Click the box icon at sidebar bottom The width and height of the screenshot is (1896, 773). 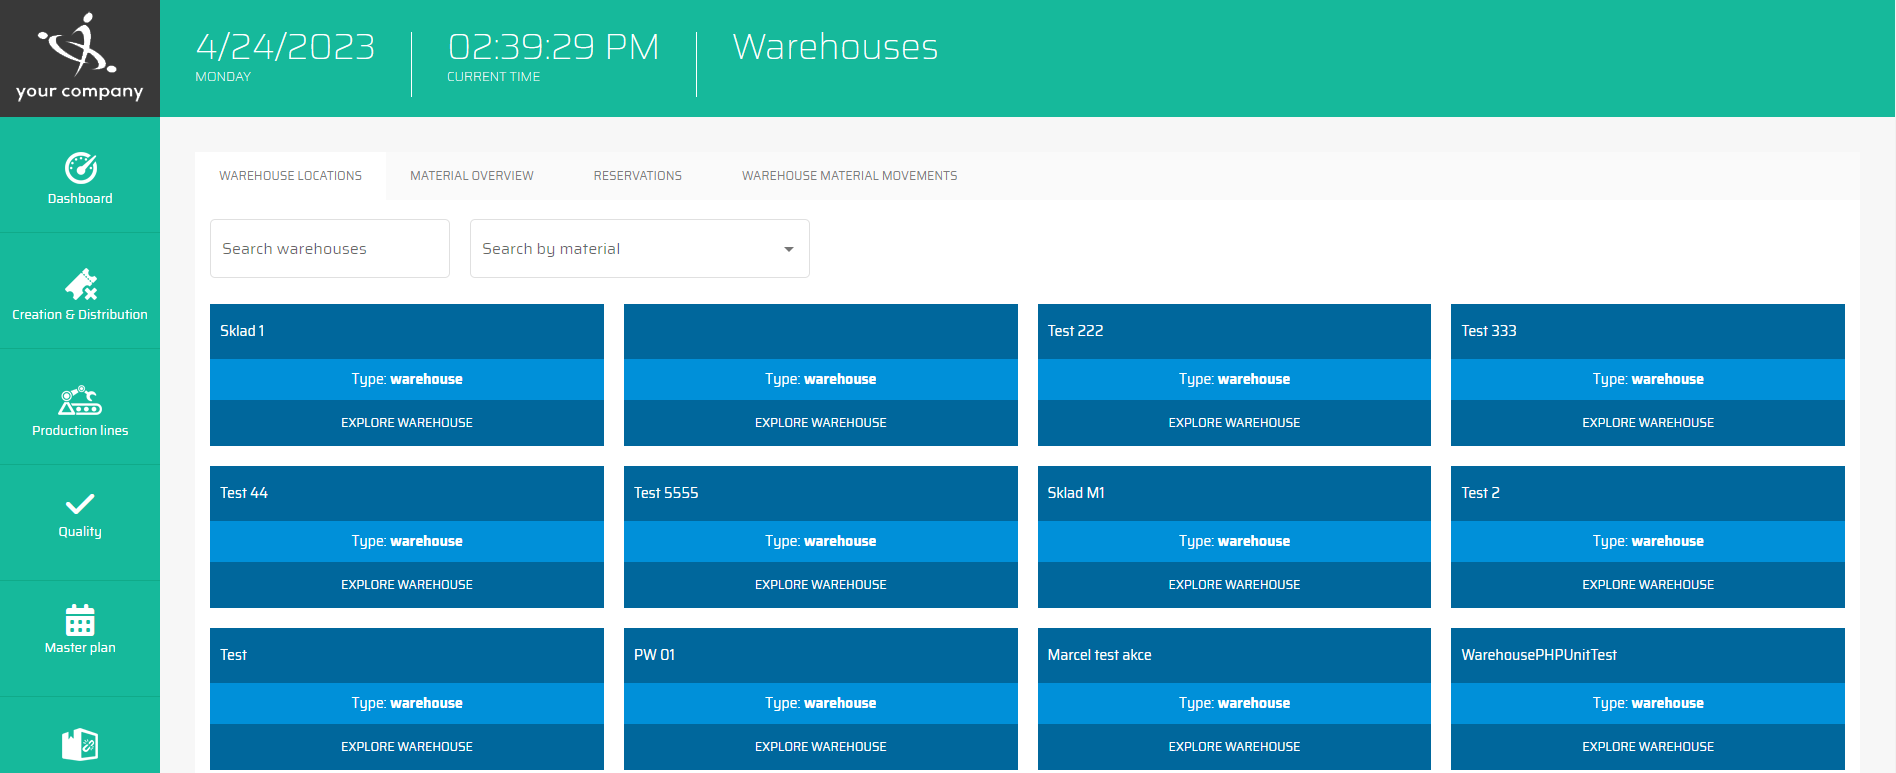pyautogui.click(x=80, y=744)
